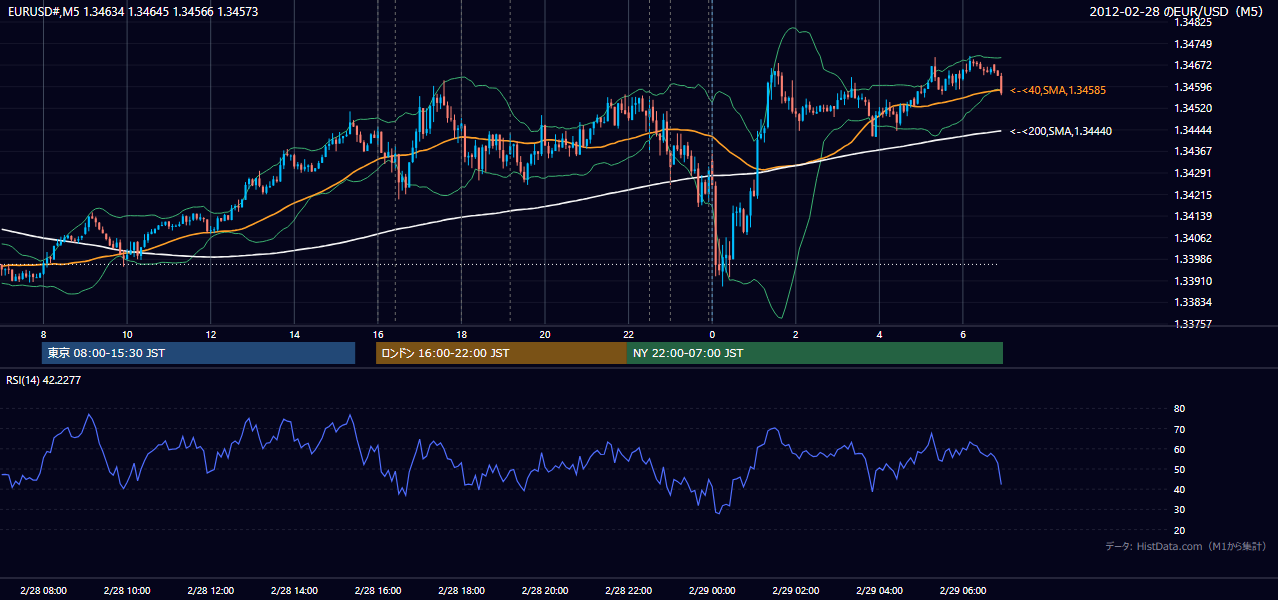Select the 東京 08:00-15:30 JST session bar
The width and height of the screenshot is (1278, 600).
(x=198, y=353)
